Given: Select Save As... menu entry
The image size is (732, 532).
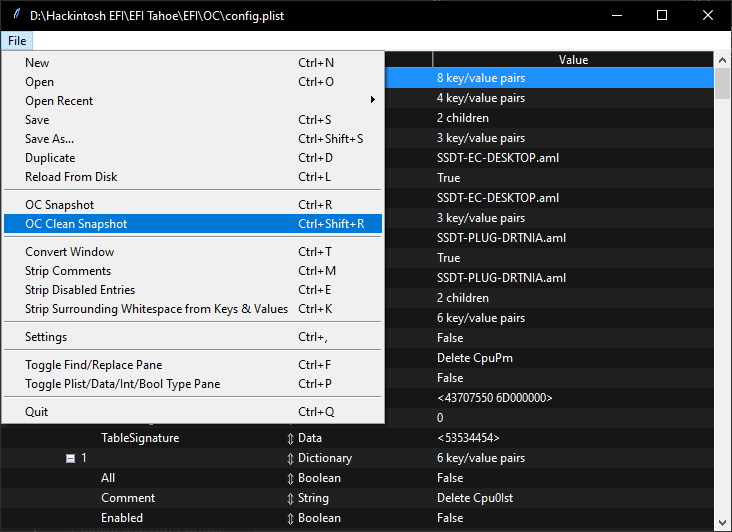Looking at the screenshot, I should tap(193, 139).
